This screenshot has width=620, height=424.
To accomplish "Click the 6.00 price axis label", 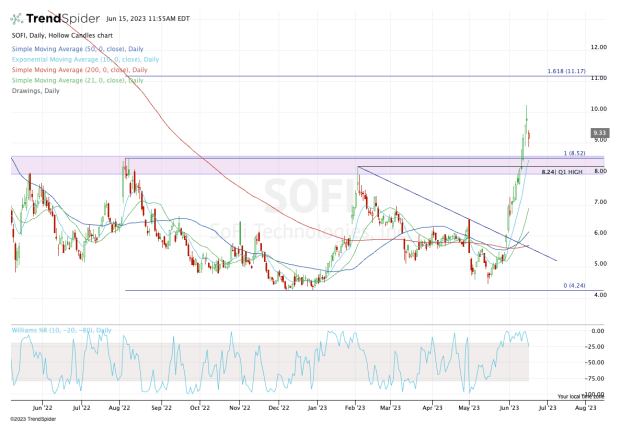I will 600,233.
